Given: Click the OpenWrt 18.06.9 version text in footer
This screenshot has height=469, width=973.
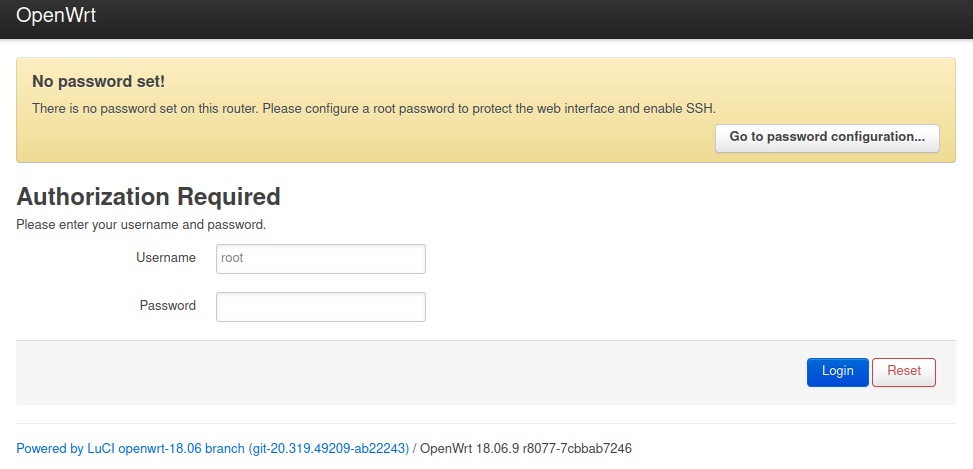Looking at the screenshot, I should pos(525,449).
